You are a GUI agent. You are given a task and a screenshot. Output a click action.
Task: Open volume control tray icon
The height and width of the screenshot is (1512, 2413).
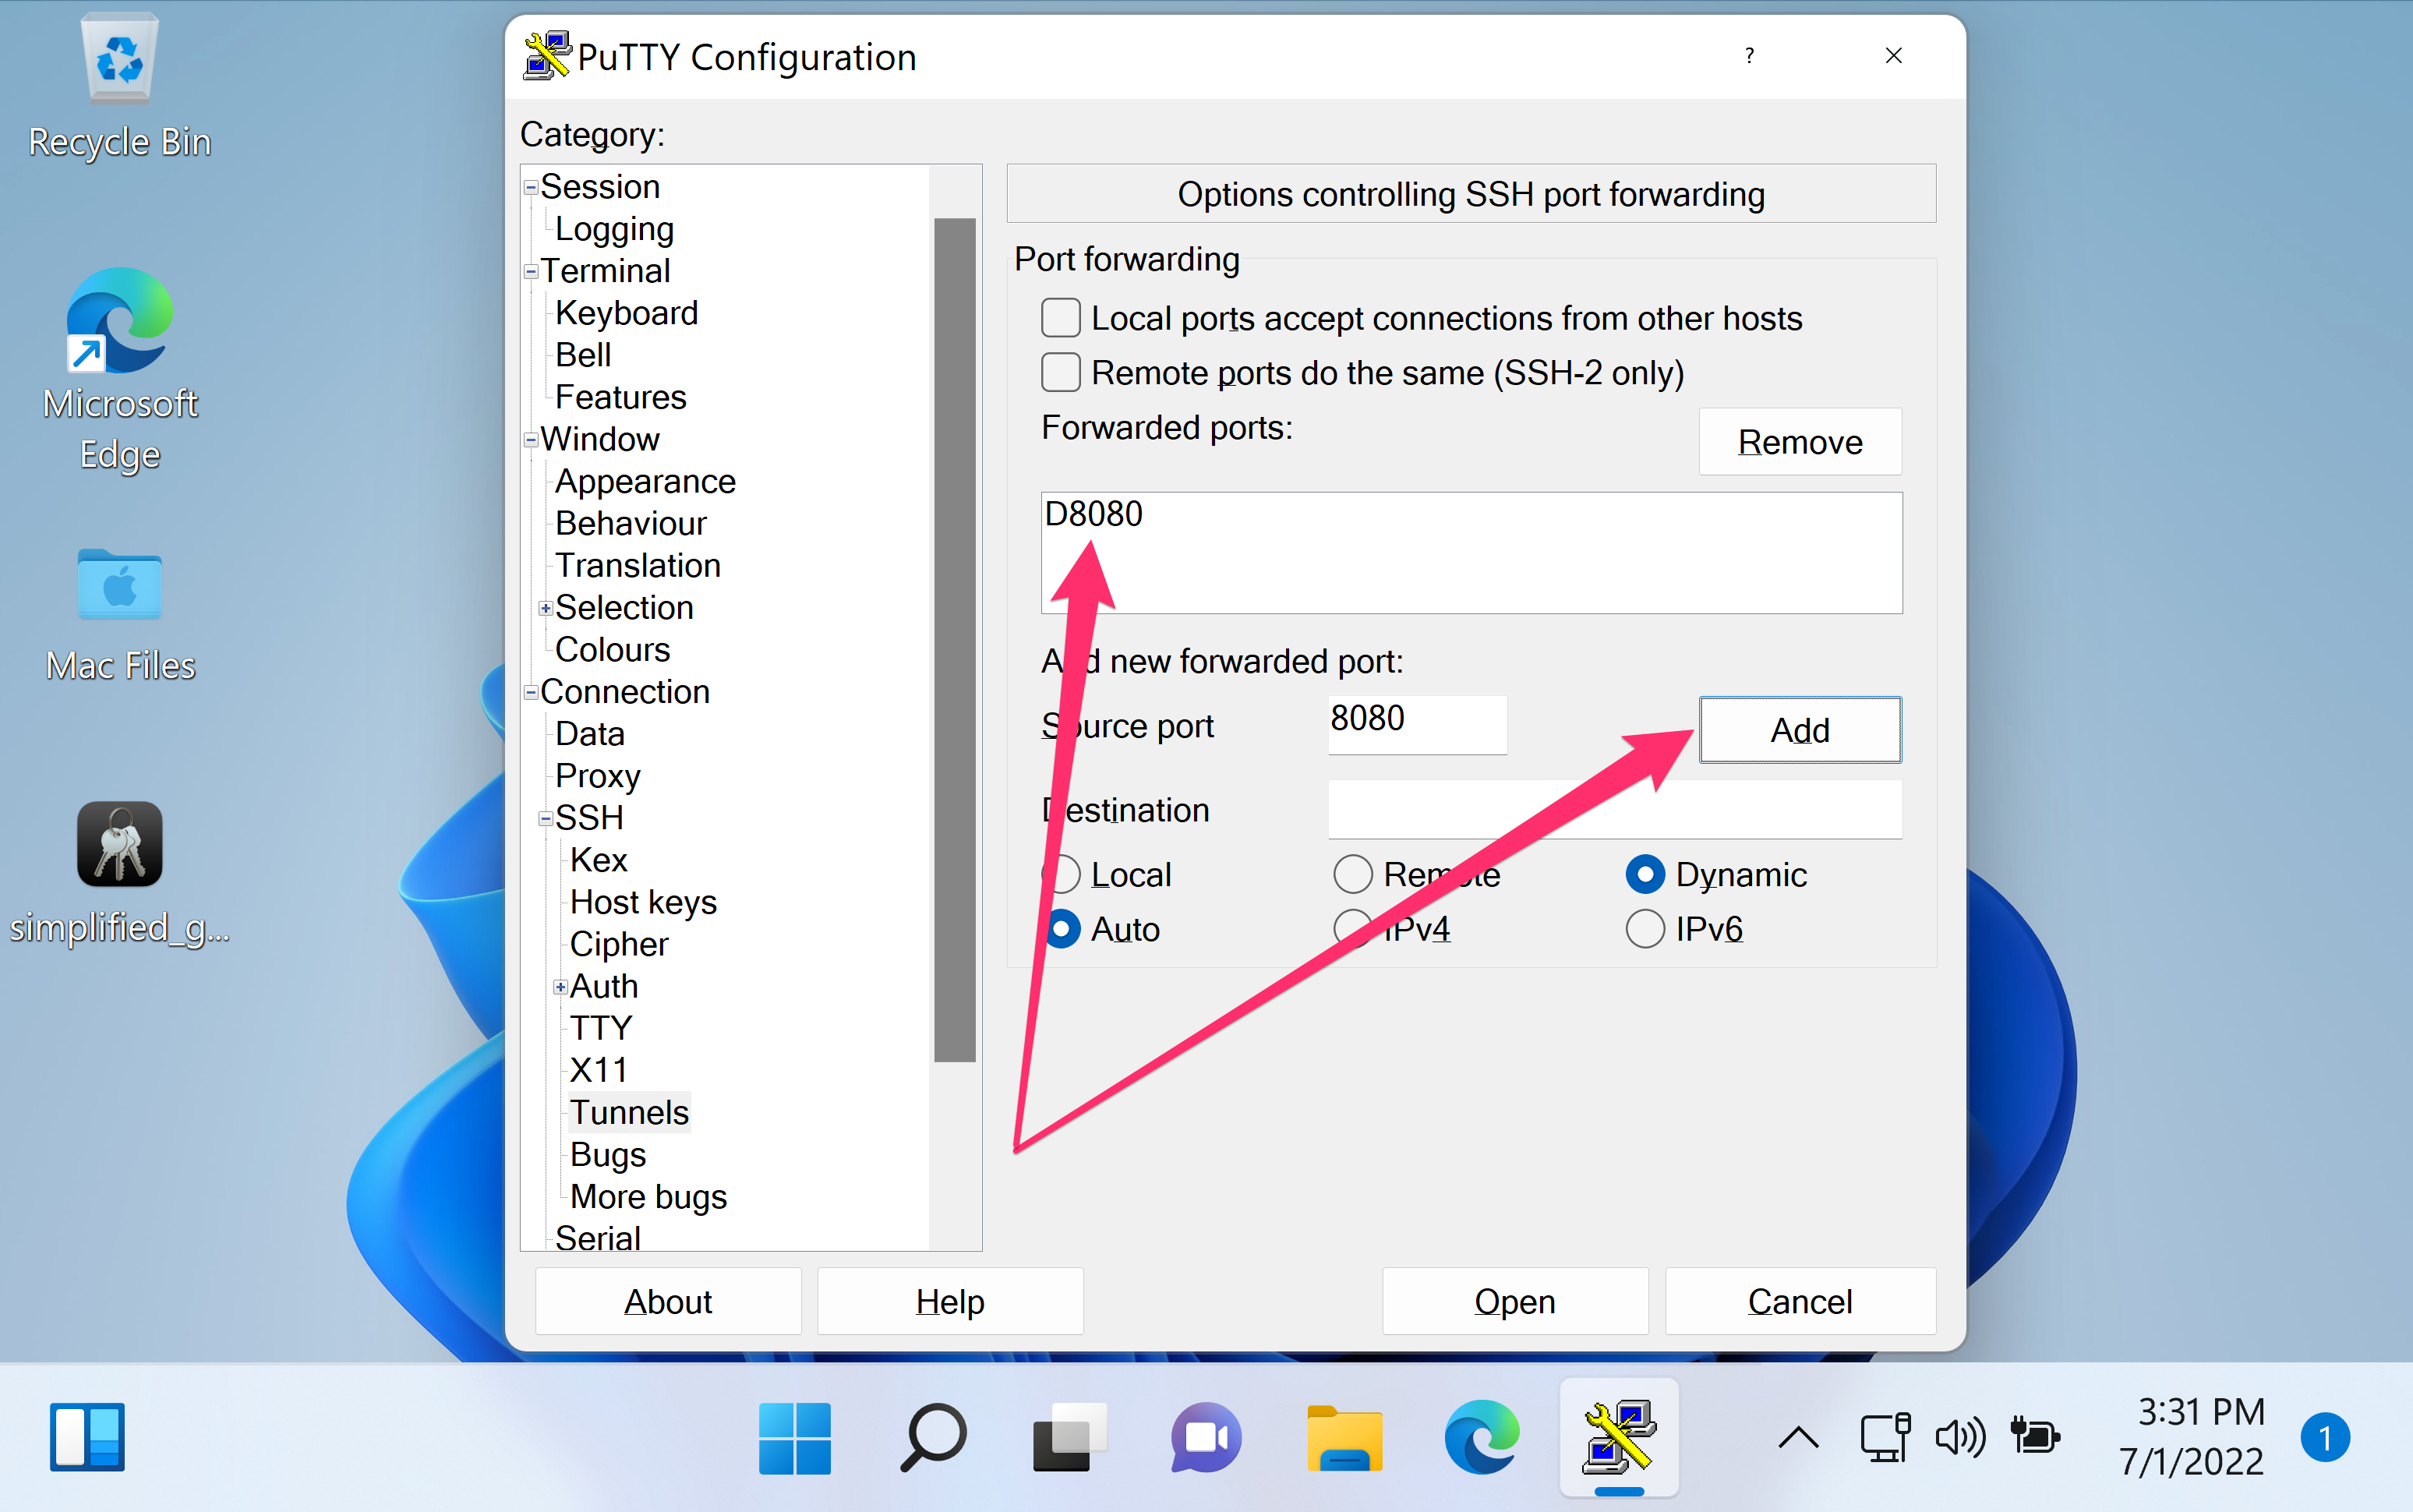pos(1960,1438)
